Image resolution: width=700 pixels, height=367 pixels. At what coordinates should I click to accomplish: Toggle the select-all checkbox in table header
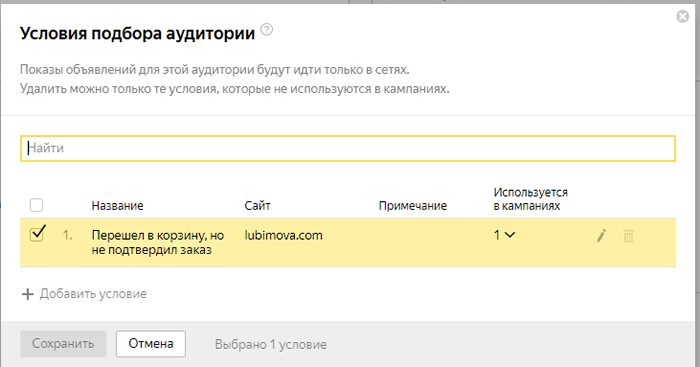[36, 205]
